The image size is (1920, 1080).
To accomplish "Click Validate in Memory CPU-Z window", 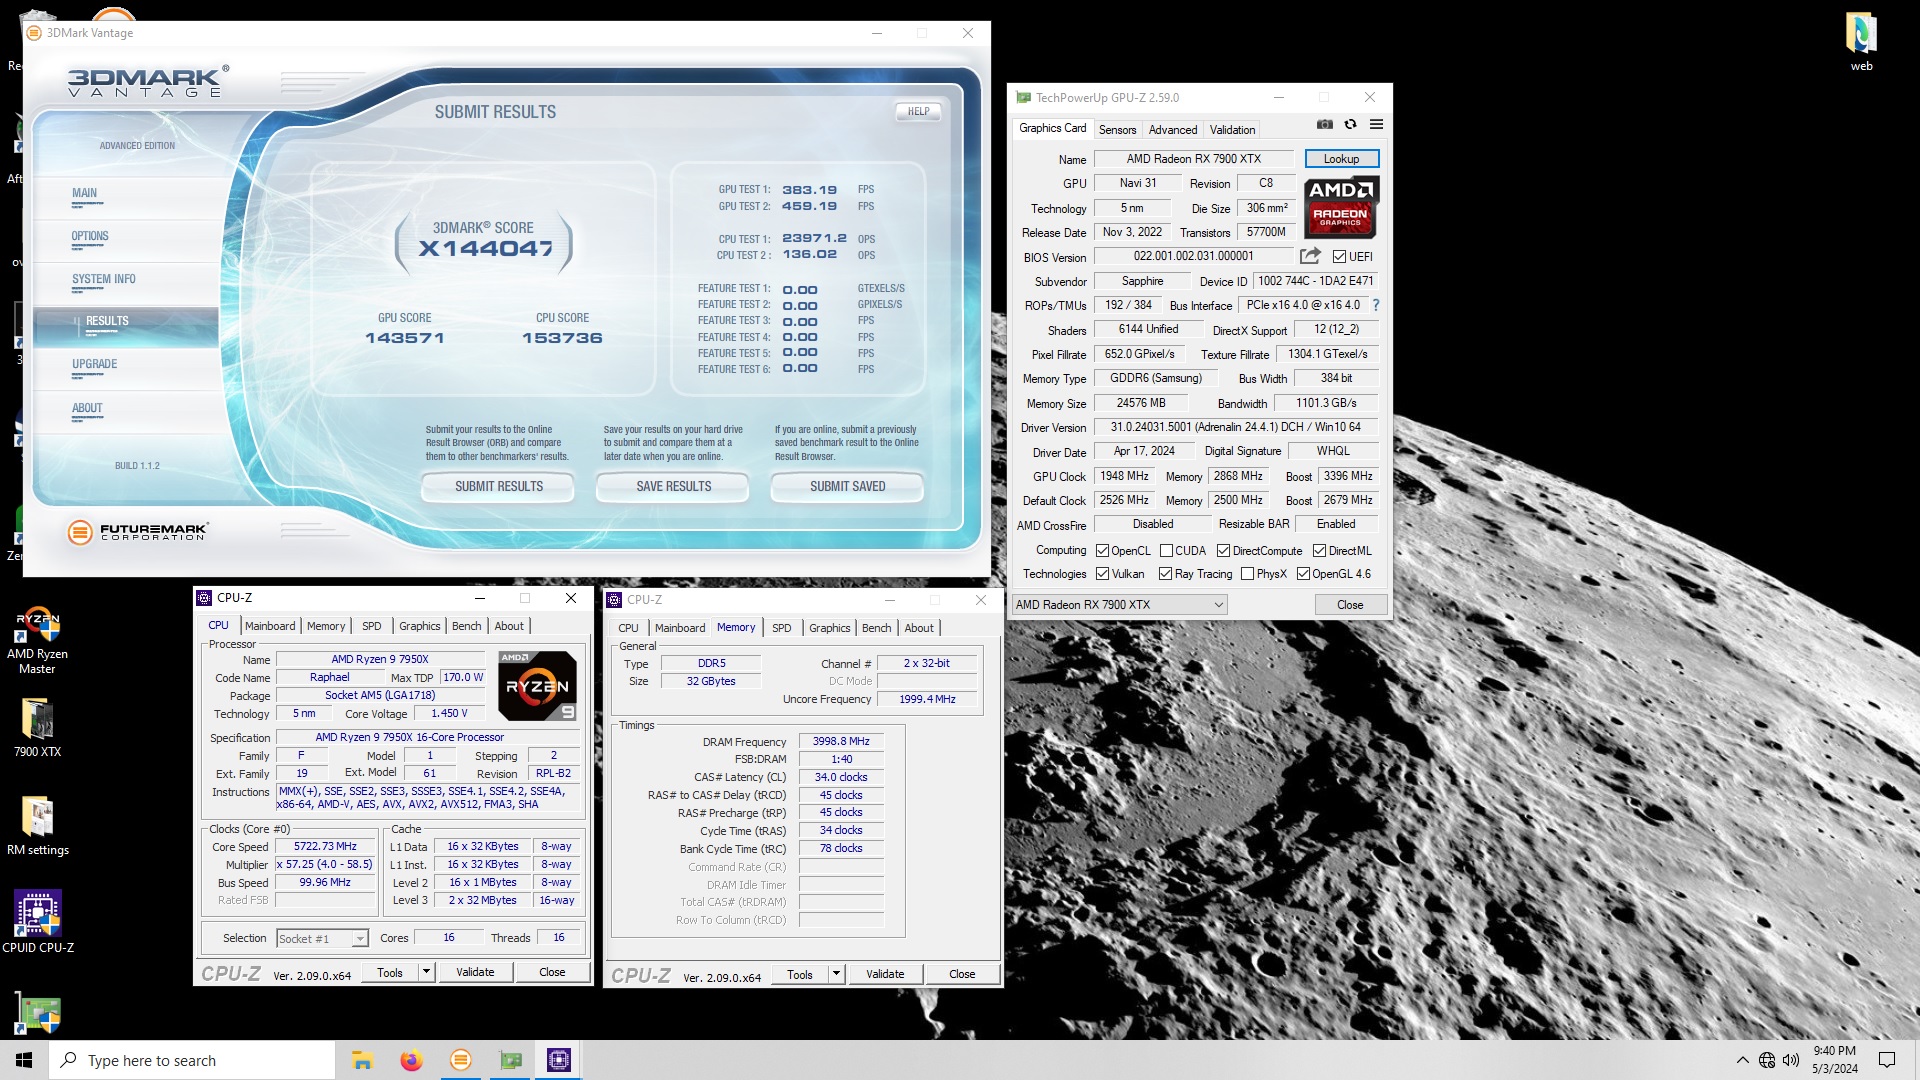I will click(884, 974).
